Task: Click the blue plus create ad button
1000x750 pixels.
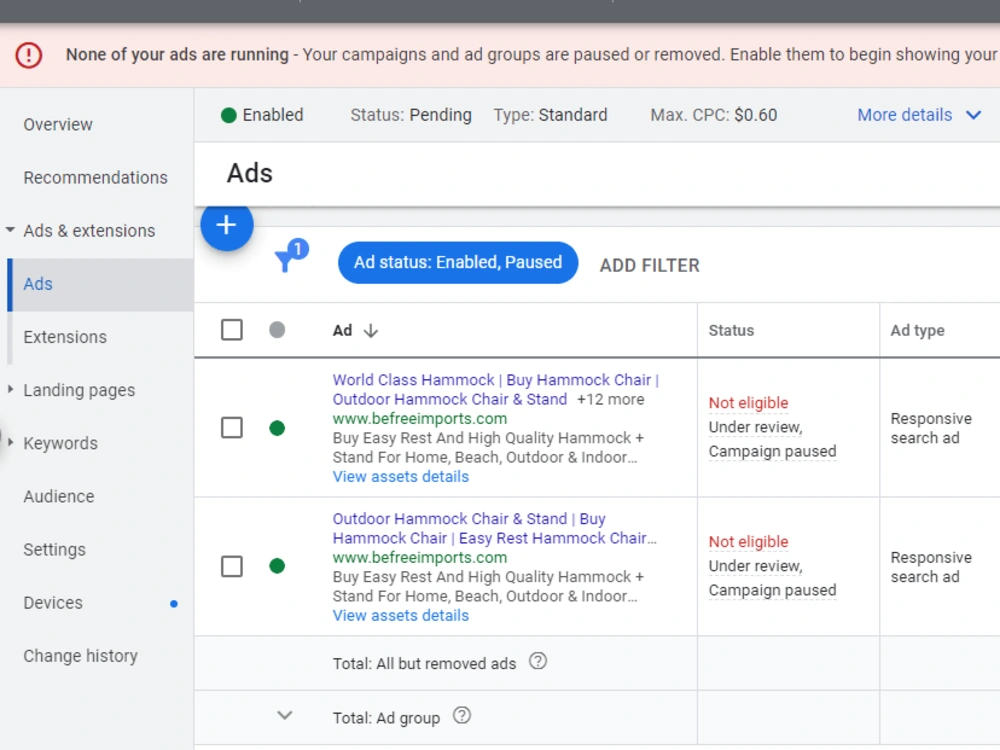Action: click(226, 224)
